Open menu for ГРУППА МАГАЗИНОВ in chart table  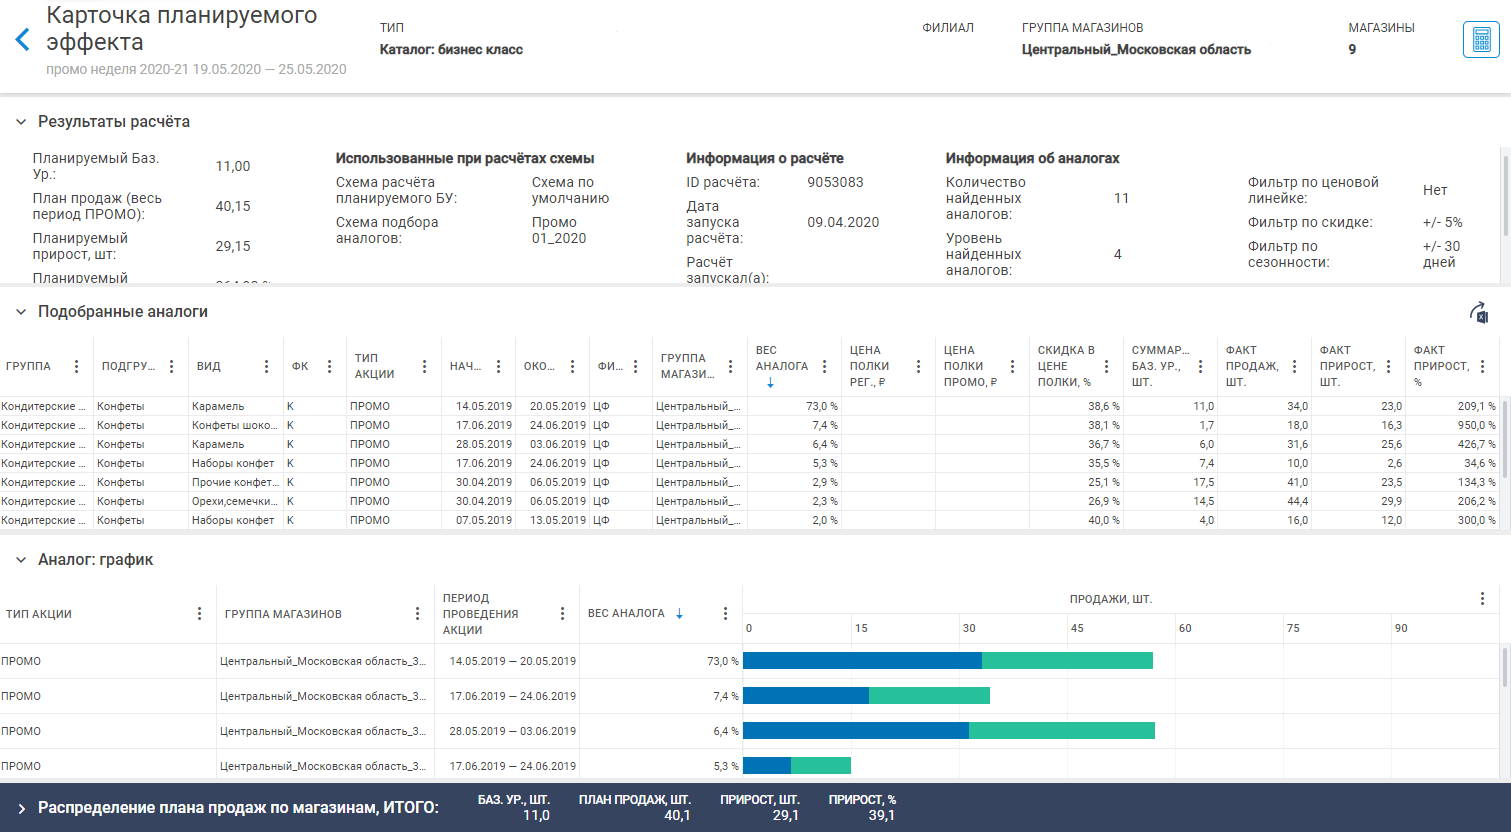coord(418,614)
